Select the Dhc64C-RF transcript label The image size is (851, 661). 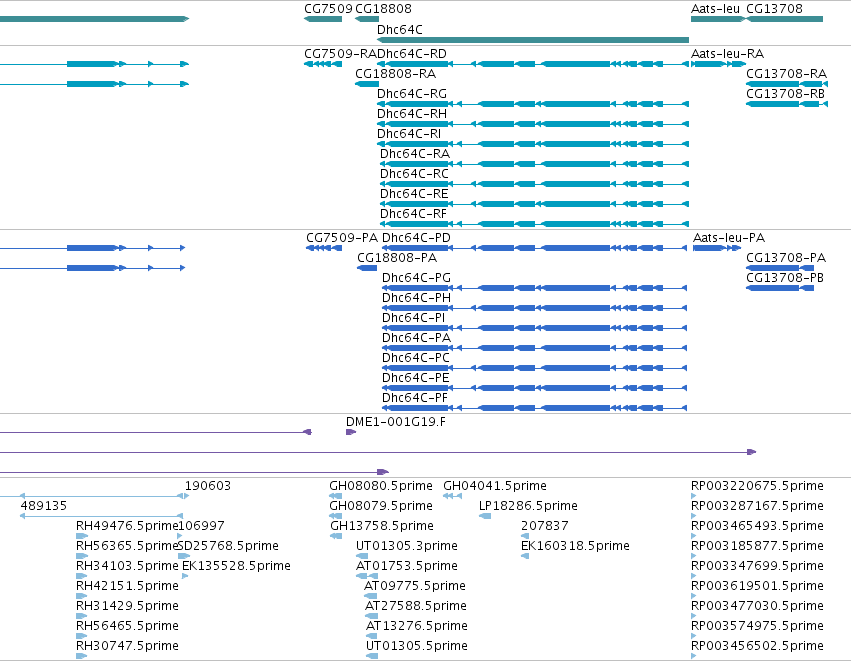(x=413, y=214)
